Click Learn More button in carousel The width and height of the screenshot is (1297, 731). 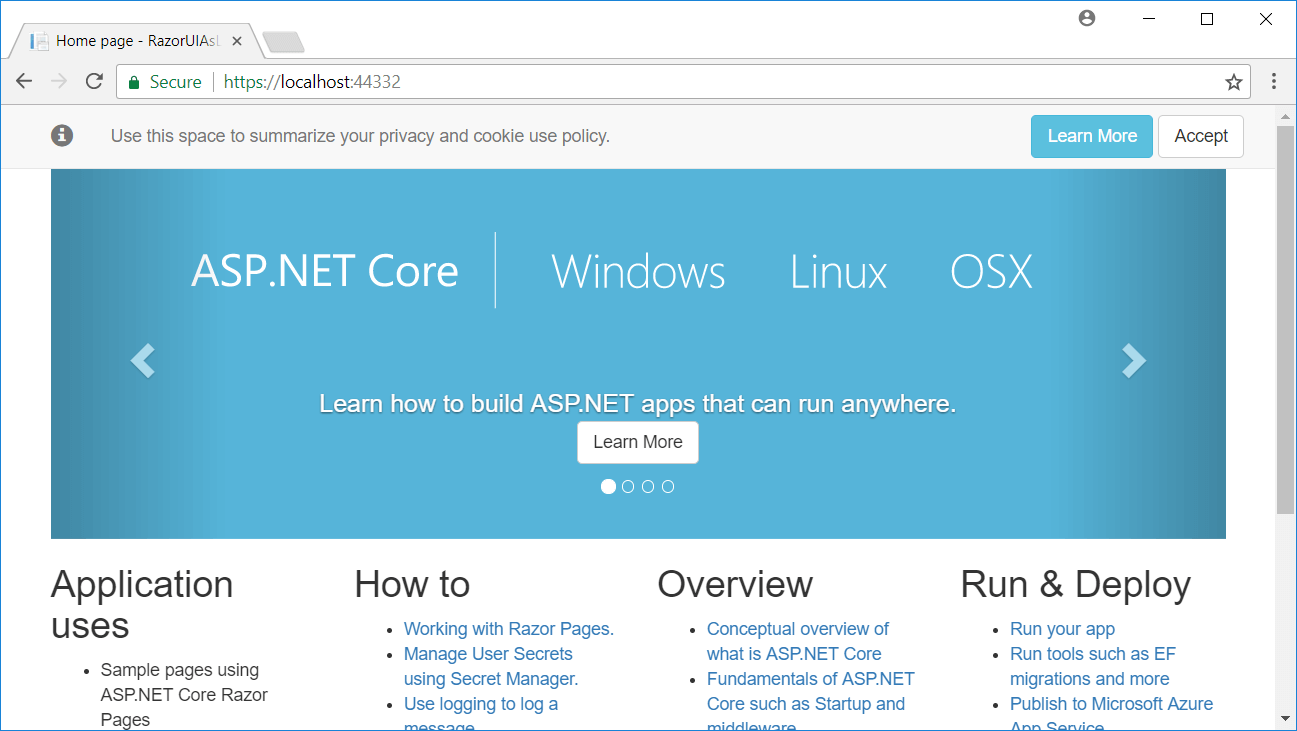pos(638,442)
